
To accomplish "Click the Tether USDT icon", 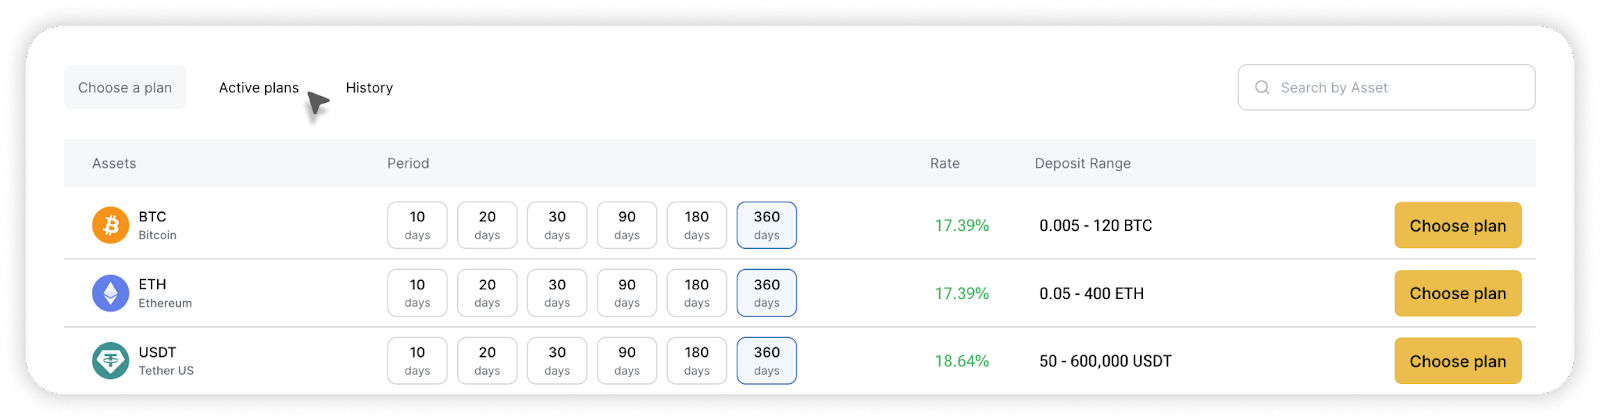I will [111, 361].
